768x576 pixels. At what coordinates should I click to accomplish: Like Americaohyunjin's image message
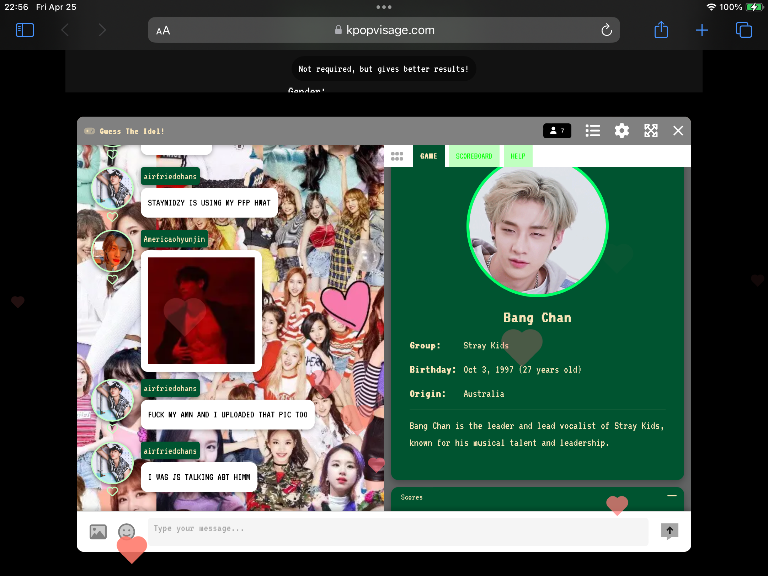(x=112, y=279)
